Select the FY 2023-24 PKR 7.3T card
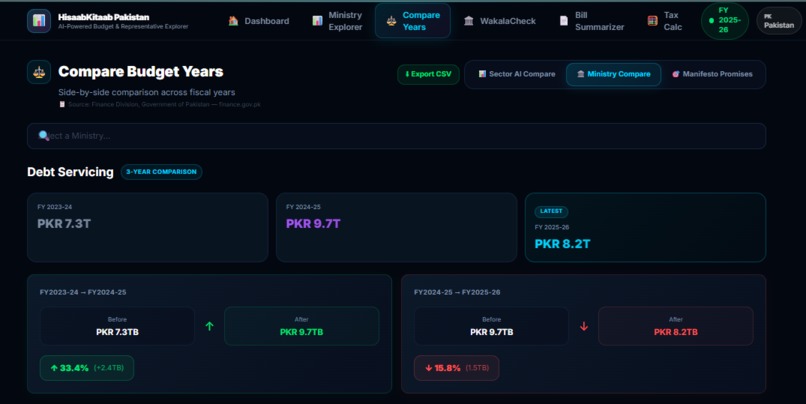 (x=148, y=227)
